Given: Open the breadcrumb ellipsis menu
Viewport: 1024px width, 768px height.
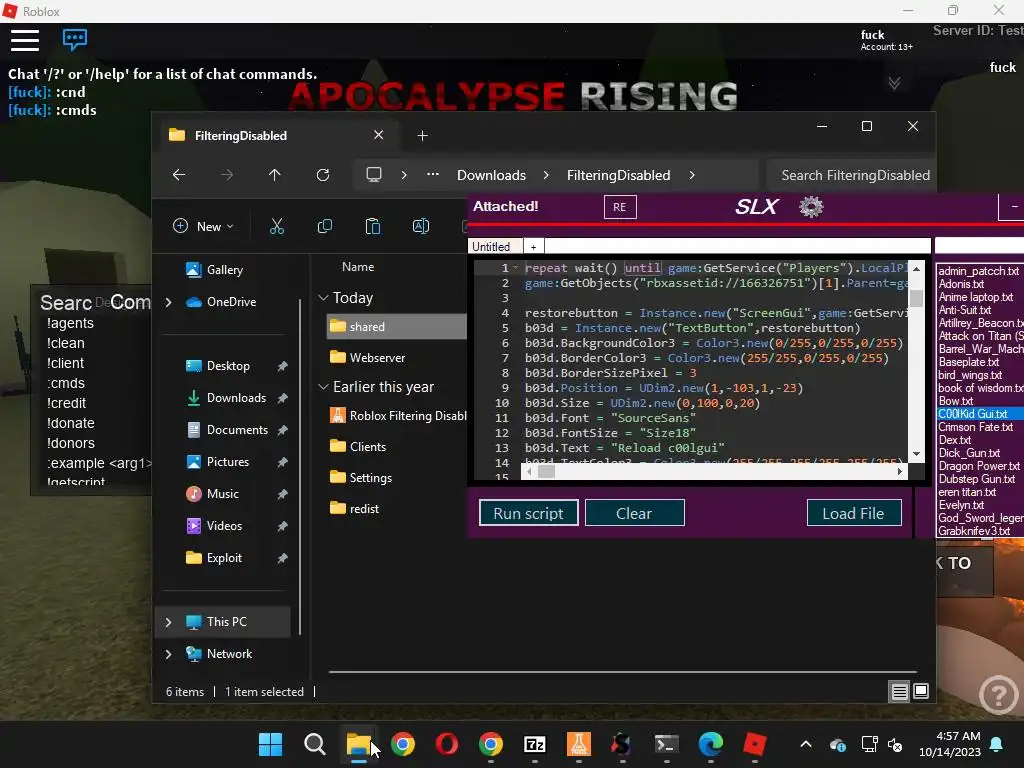Looking at the screenshot, I should click(x=432, y=175).
